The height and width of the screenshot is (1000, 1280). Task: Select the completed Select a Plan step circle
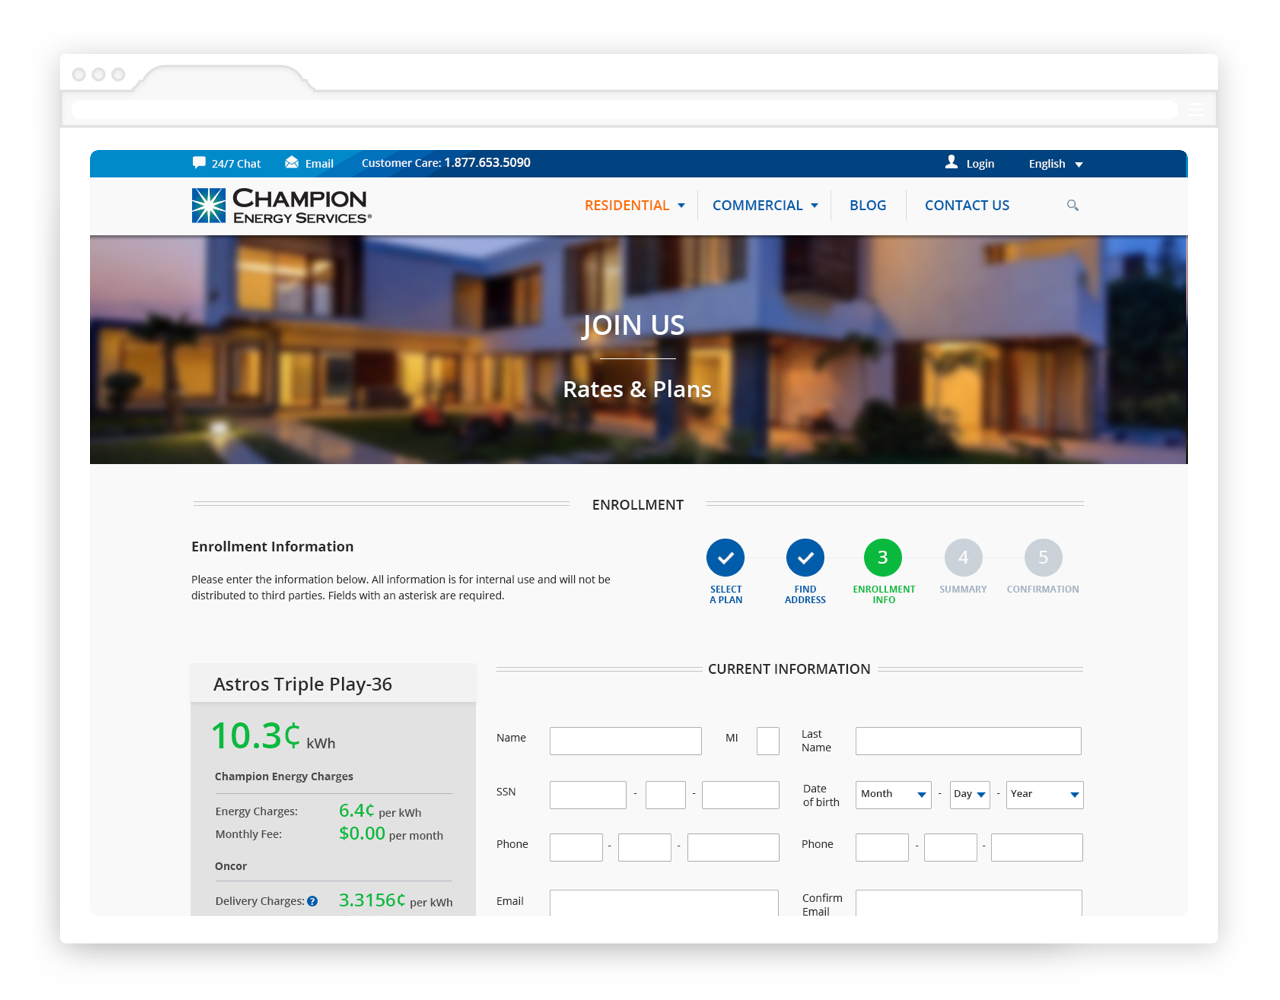(x=726, y=558)
